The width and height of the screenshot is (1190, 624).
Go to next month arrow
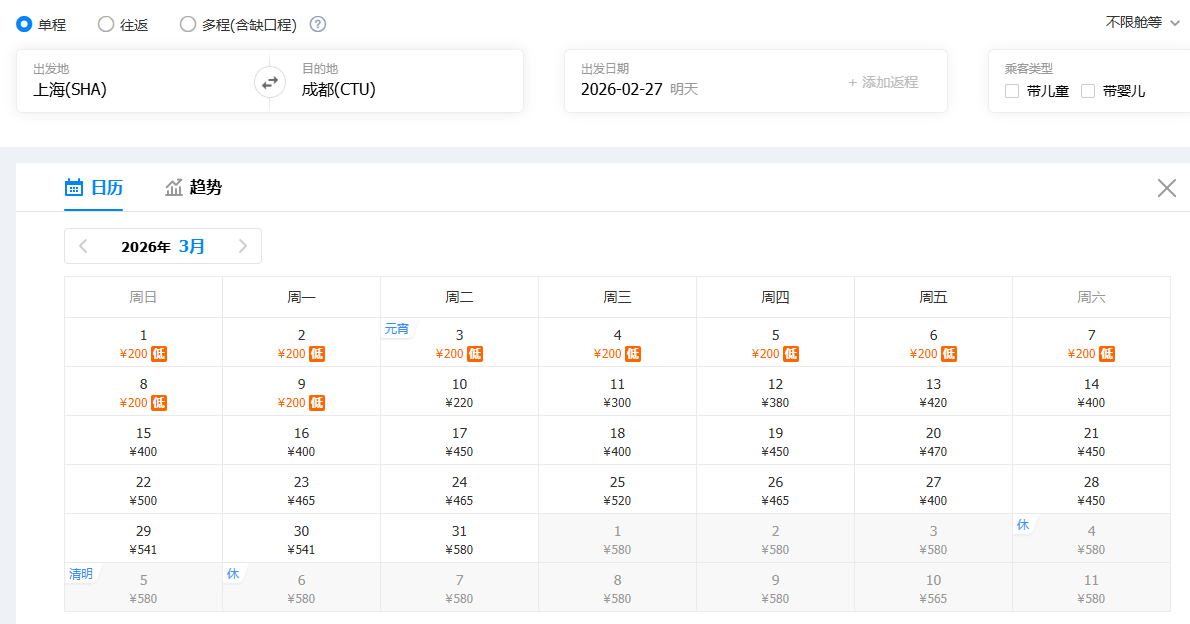[242, 246]
